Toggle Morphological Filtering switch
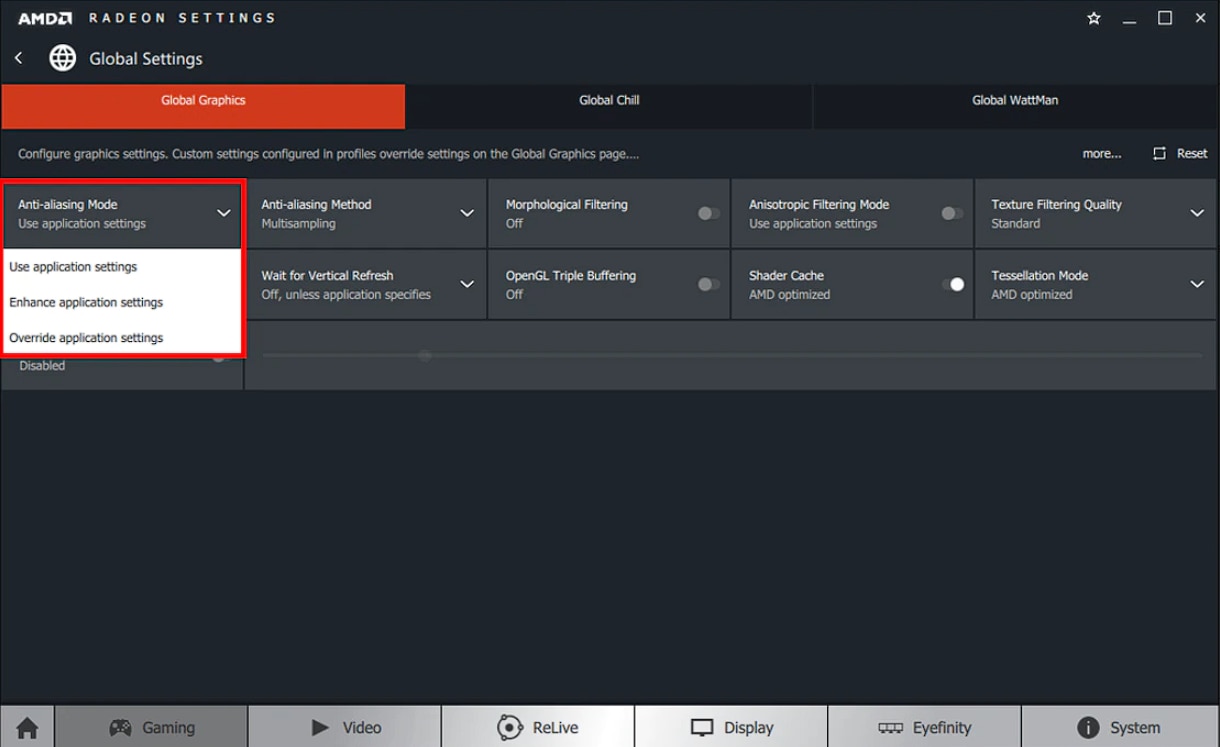Screen dimensions: 1220x747 pos(708,213)
